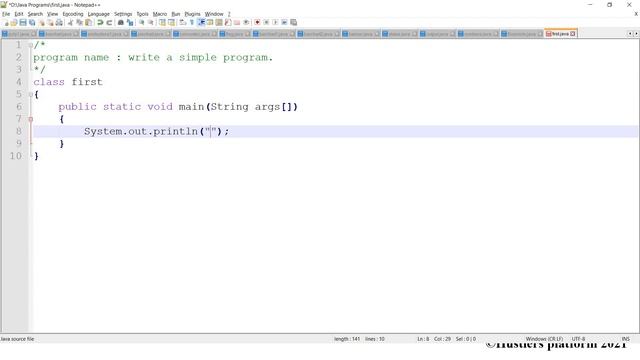Start macro recording with red dot icon
The height and width of the screenshot is (360, 640).
(x=257, y=23)
